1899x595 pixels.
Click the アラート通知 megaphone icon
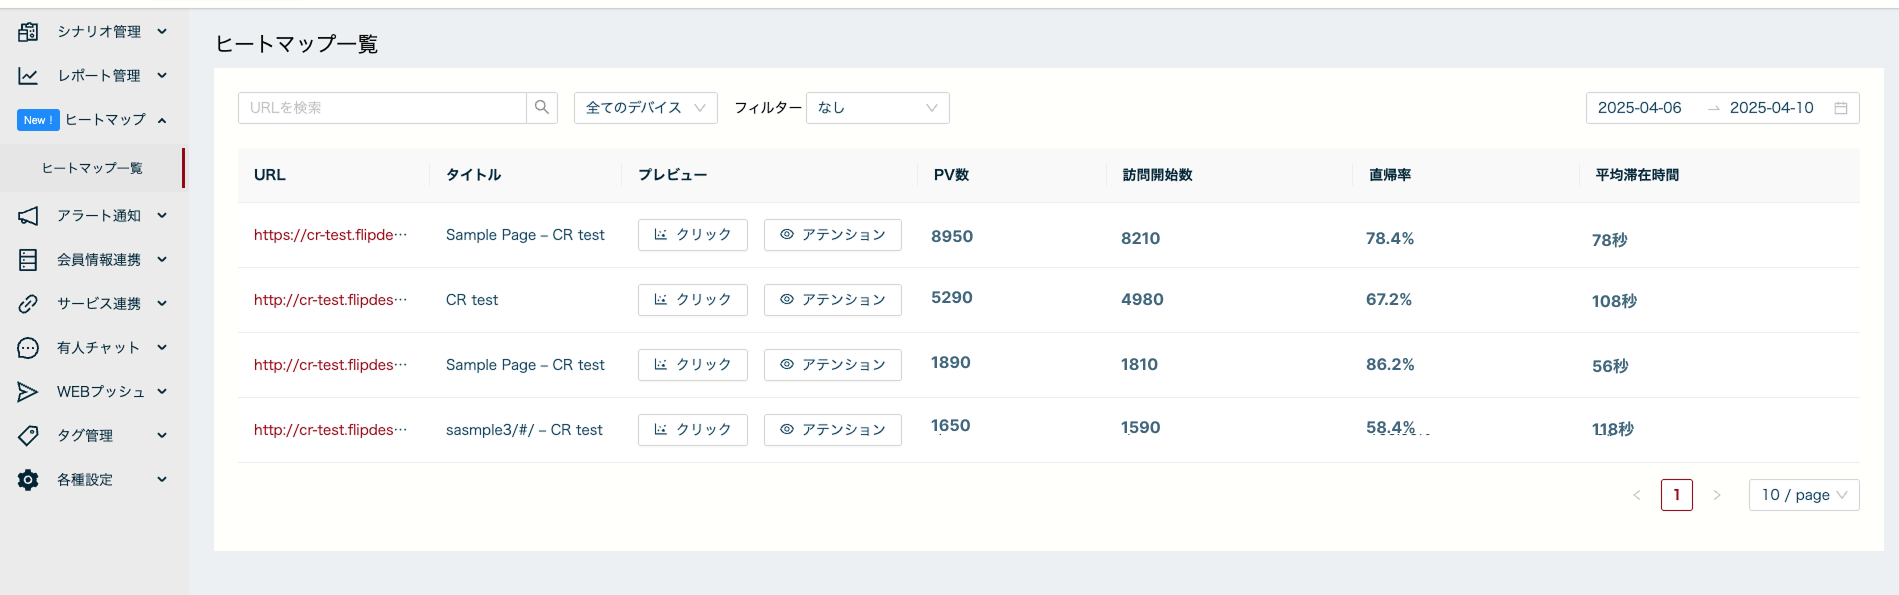click(28, 216)
